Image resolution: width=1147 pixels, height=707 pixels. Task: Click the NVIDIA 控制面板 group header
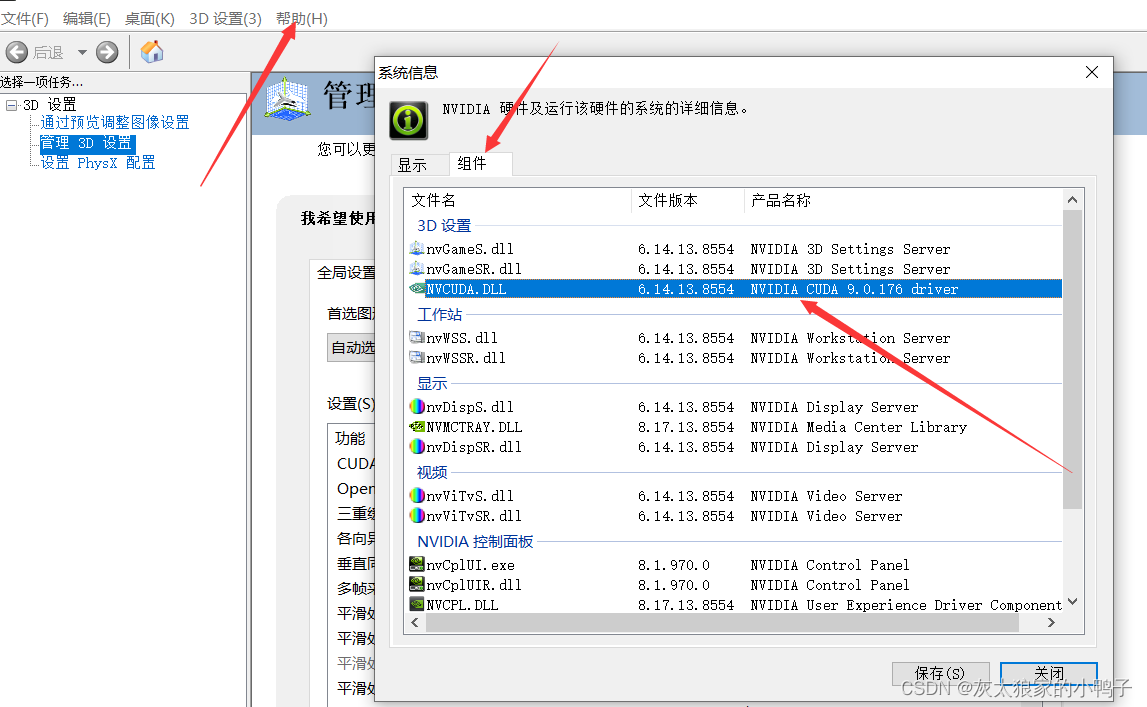point(475,541)
